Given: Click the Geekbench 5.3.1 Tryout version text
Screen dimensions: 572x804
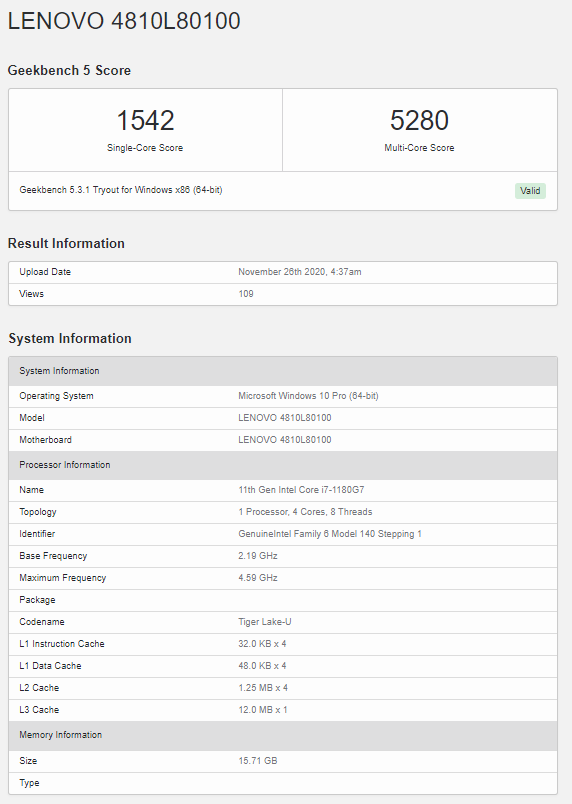Looking at the screenshot, I should pyautogui.click(x=121, y=190).
